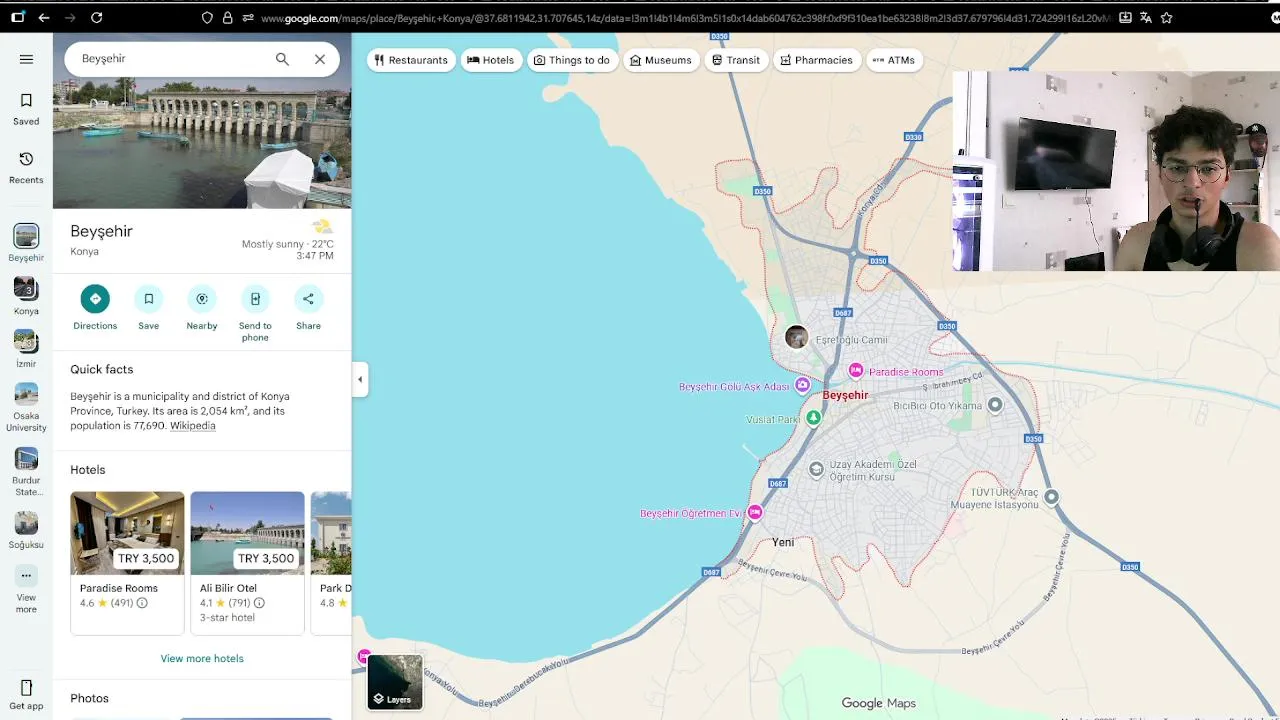Click browser back arrow
This screenshot has height=720, width=1280.
point(44,17)
